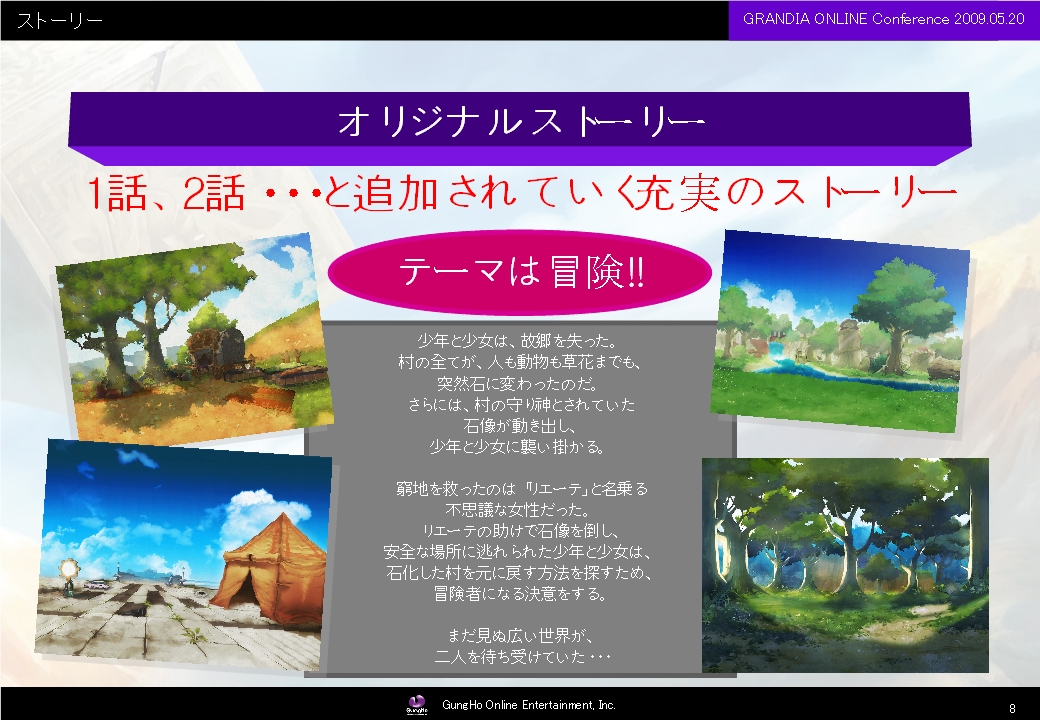Click the line 村の全てが、人も動物も草花までも、
Viewport: 1040px width, 720px height.
519,362
